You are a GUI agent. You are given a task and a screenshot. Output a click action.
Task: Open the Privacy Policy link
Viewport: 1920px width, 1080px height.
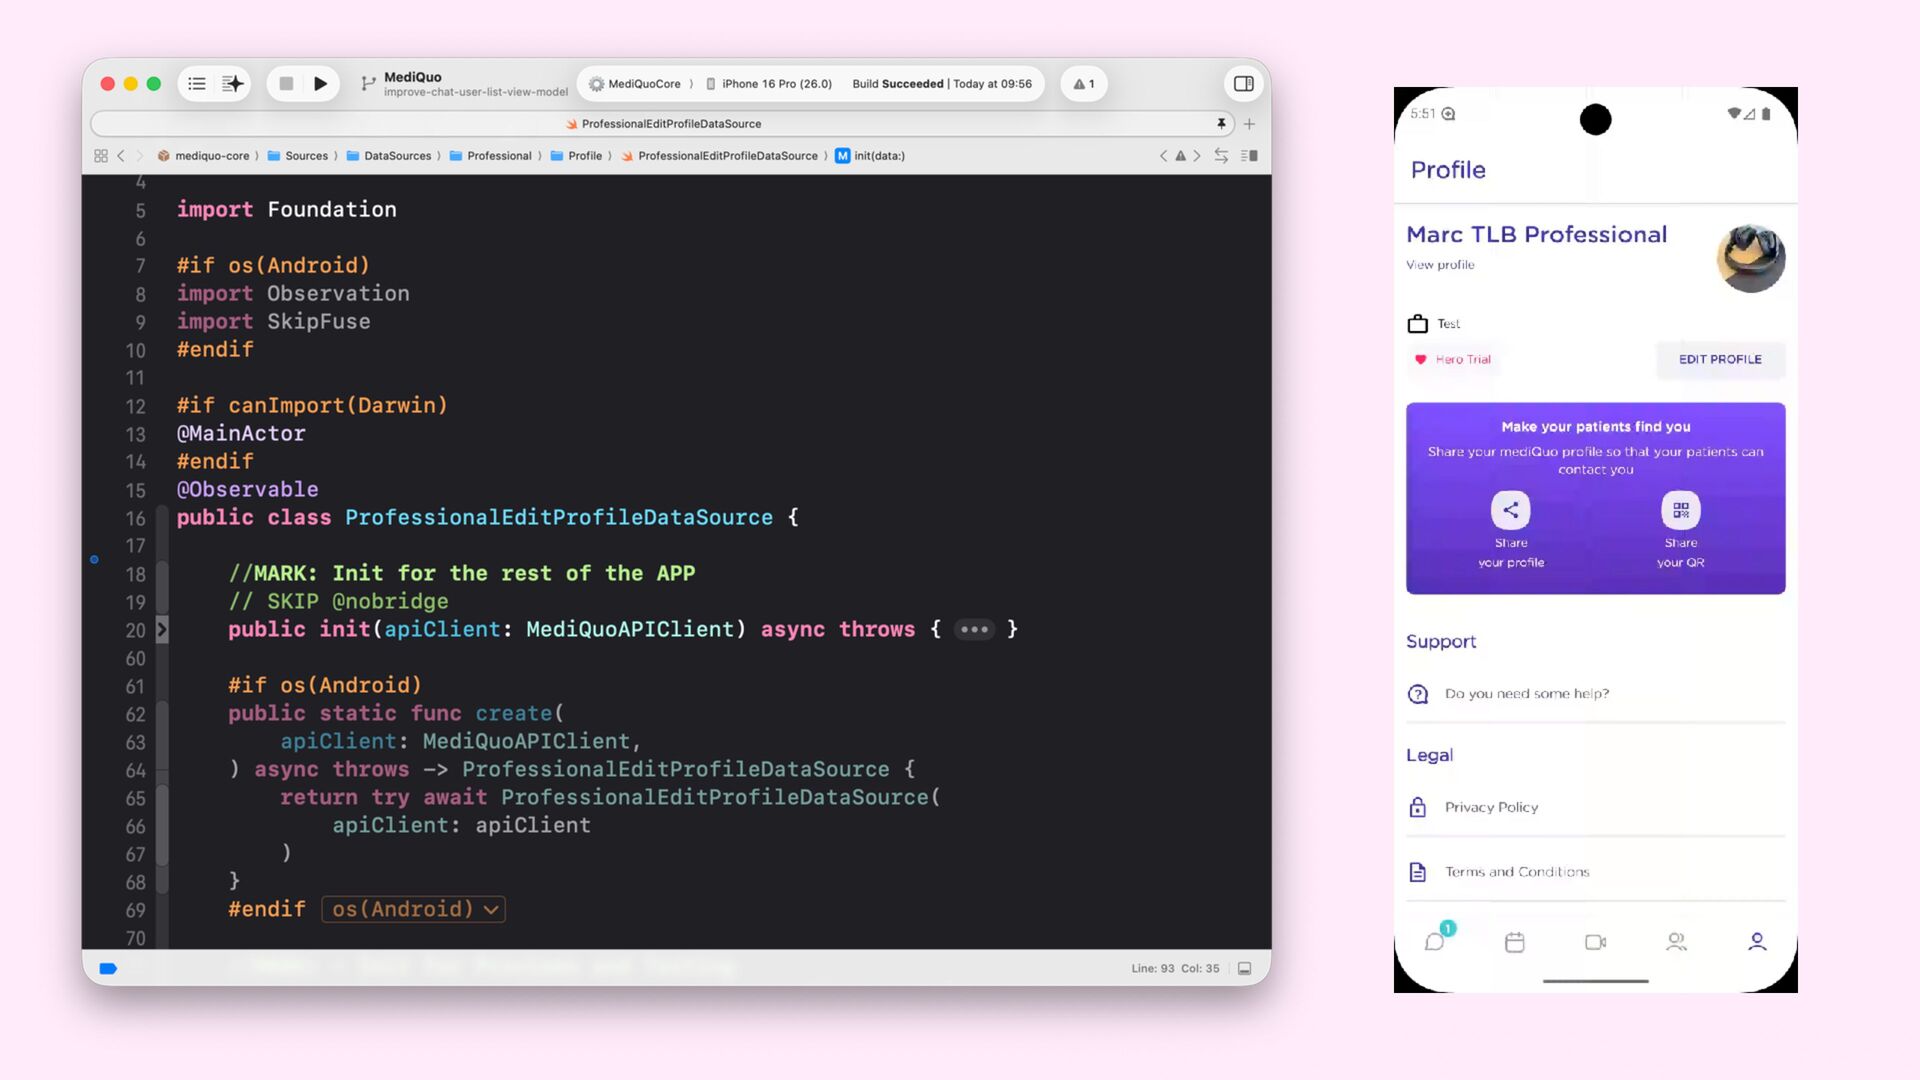click(x=1491, y=807)
